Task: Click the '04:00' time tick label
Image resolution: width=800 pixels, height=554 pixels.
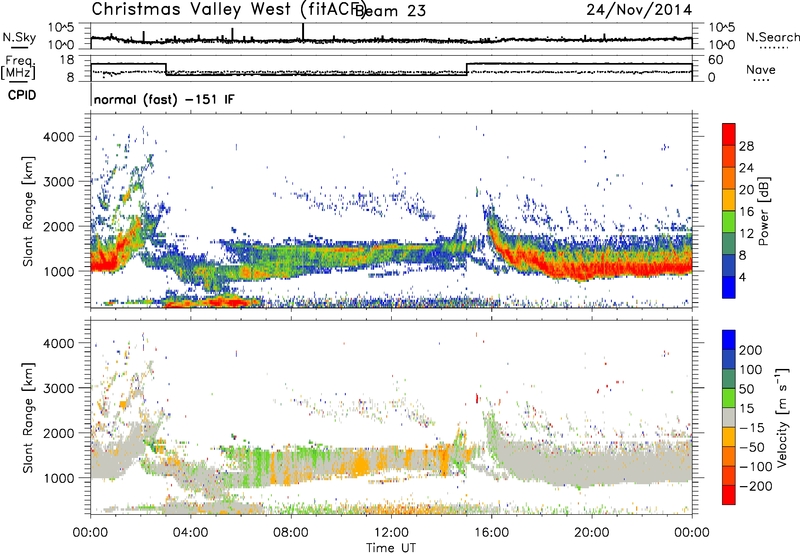Action: click(x=191, y=533)
